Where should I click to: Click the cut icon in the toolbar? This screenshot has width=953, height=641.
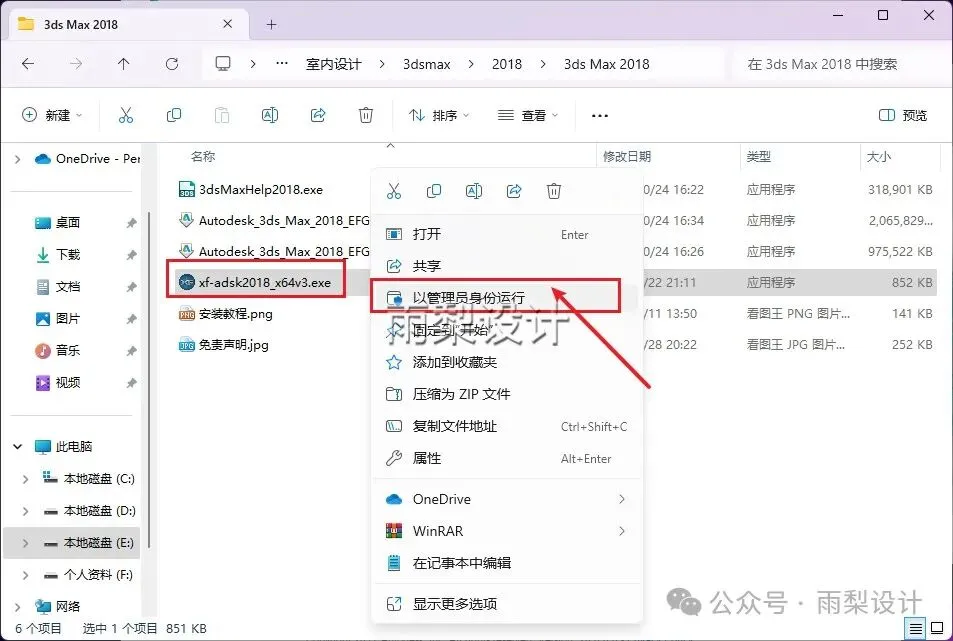tap(126, 115)
